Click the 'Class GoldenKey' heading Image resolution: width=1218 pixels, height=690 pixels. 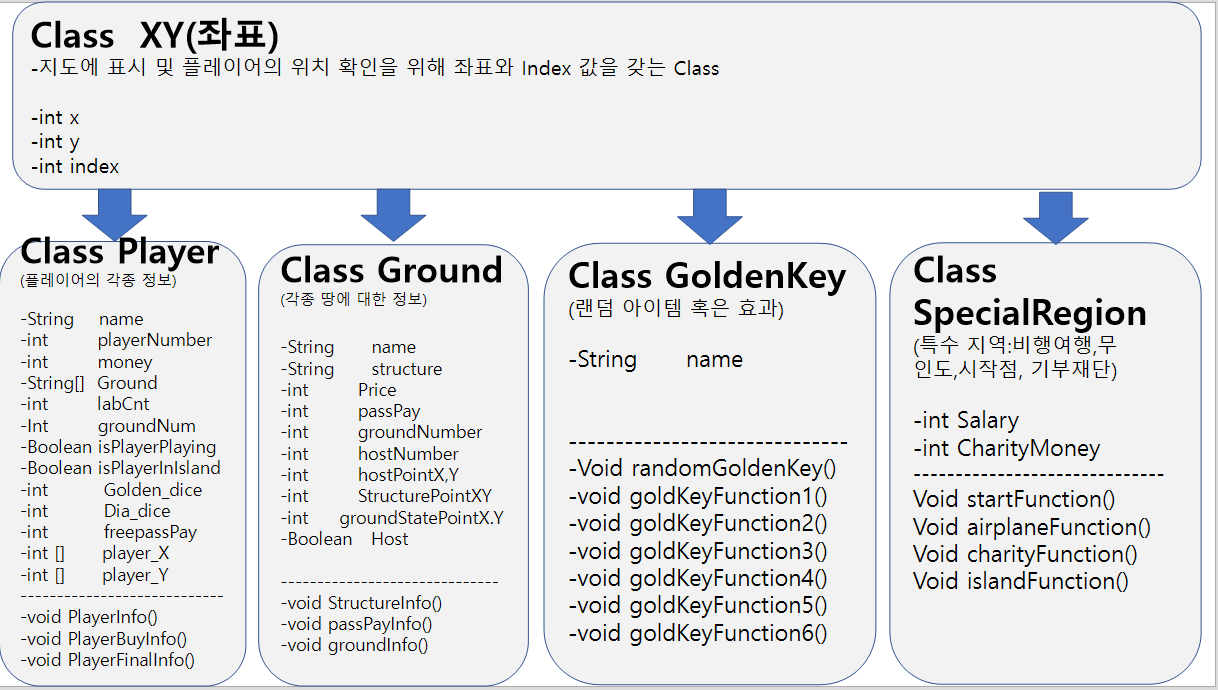click(x=707, y=276)
